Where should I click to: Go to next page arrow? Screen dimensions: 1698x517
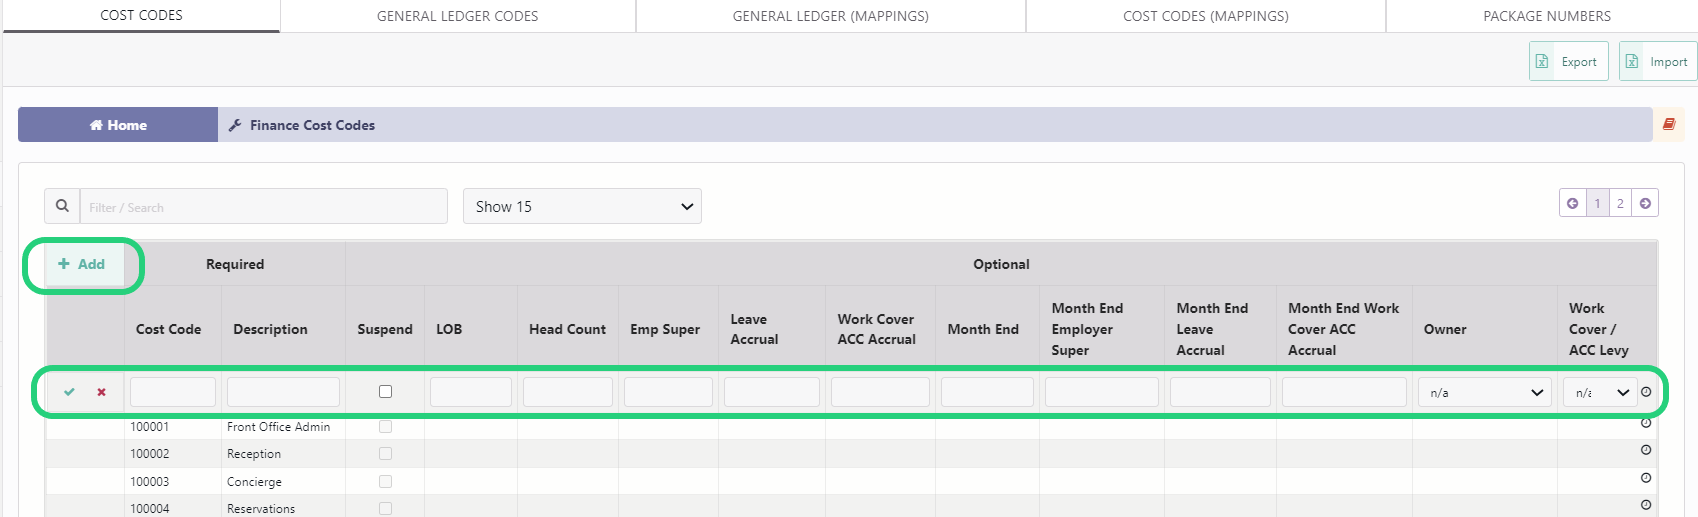click(x=1645, y=203)
